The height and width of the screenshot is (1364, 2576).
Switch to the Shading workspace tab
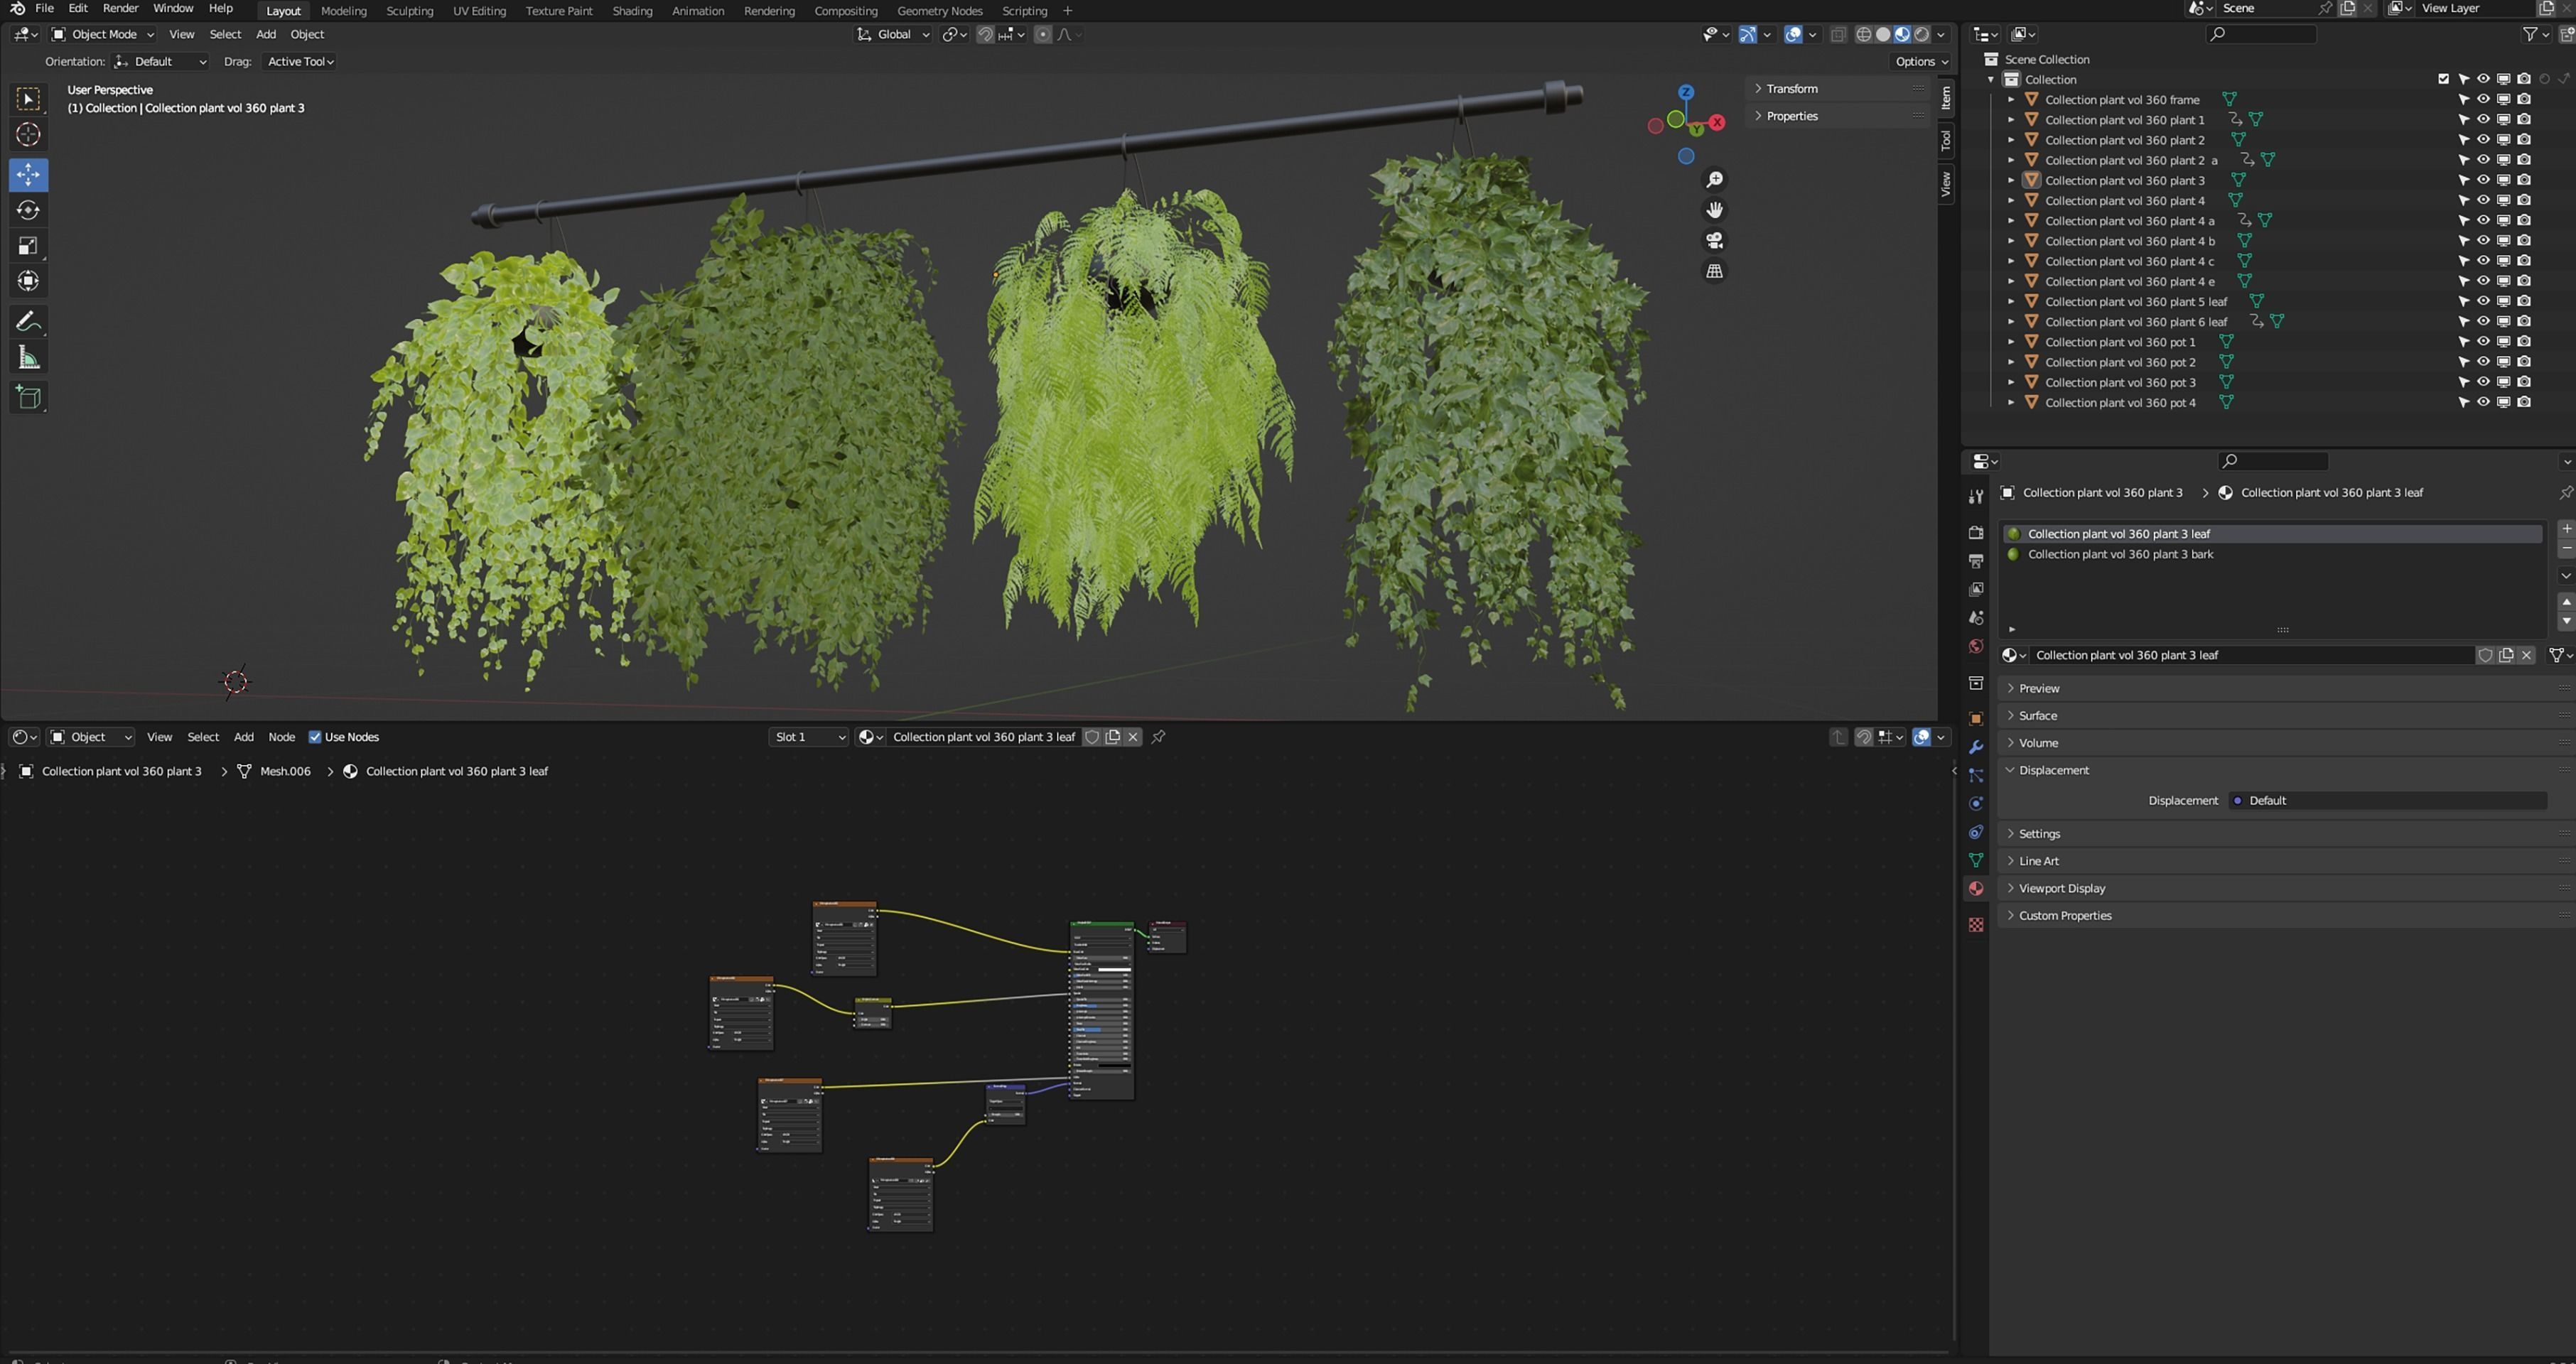[x=632, y=11]
